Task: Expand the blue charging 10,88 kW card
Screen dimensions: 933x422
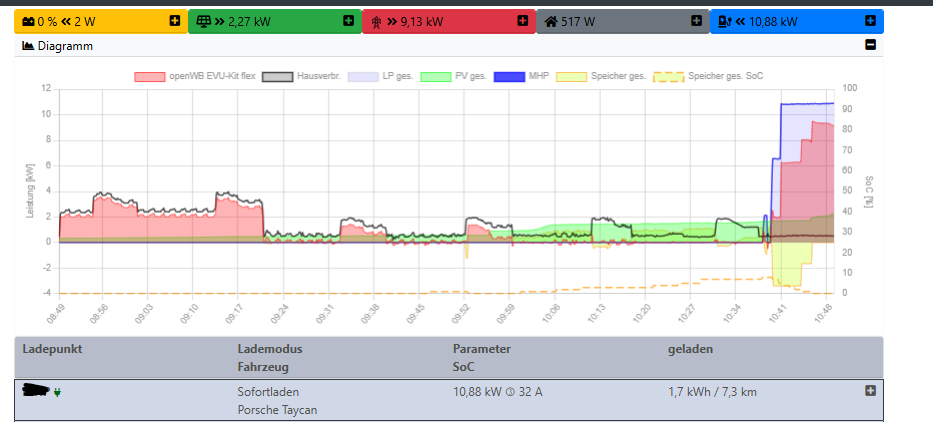Action: click(870, 21)
